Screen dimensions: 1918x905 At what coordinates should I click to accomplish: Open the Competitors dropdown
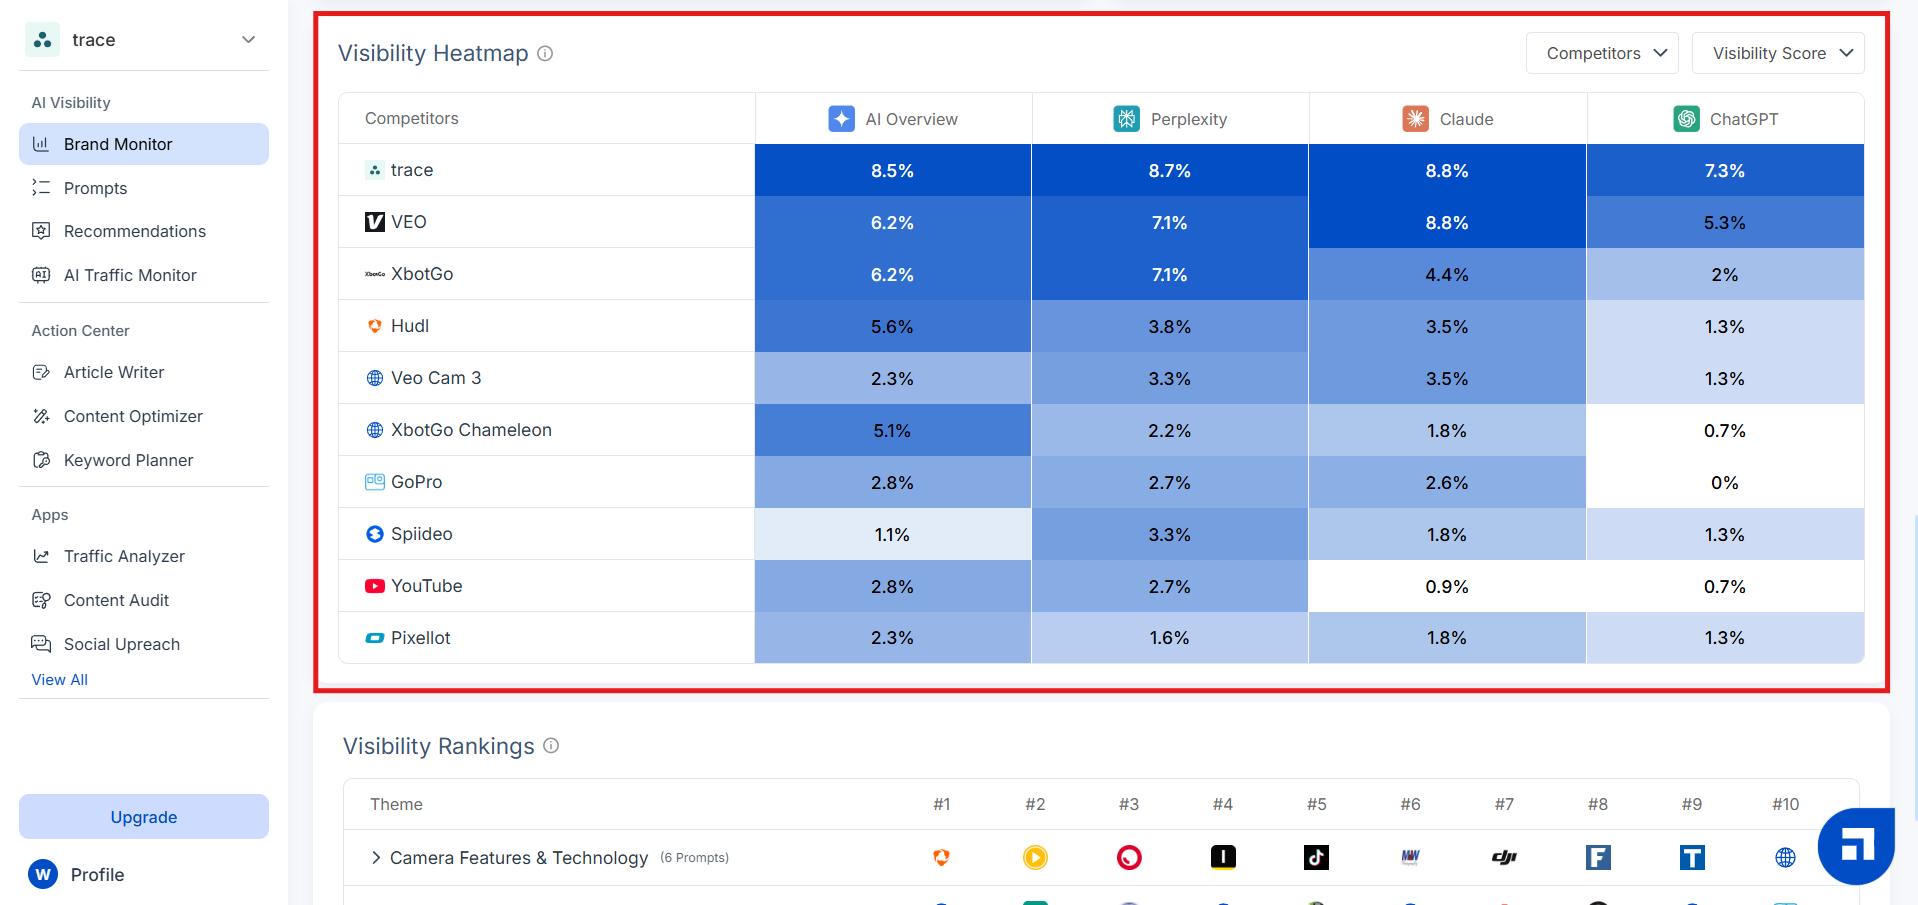pos(1602,53)
